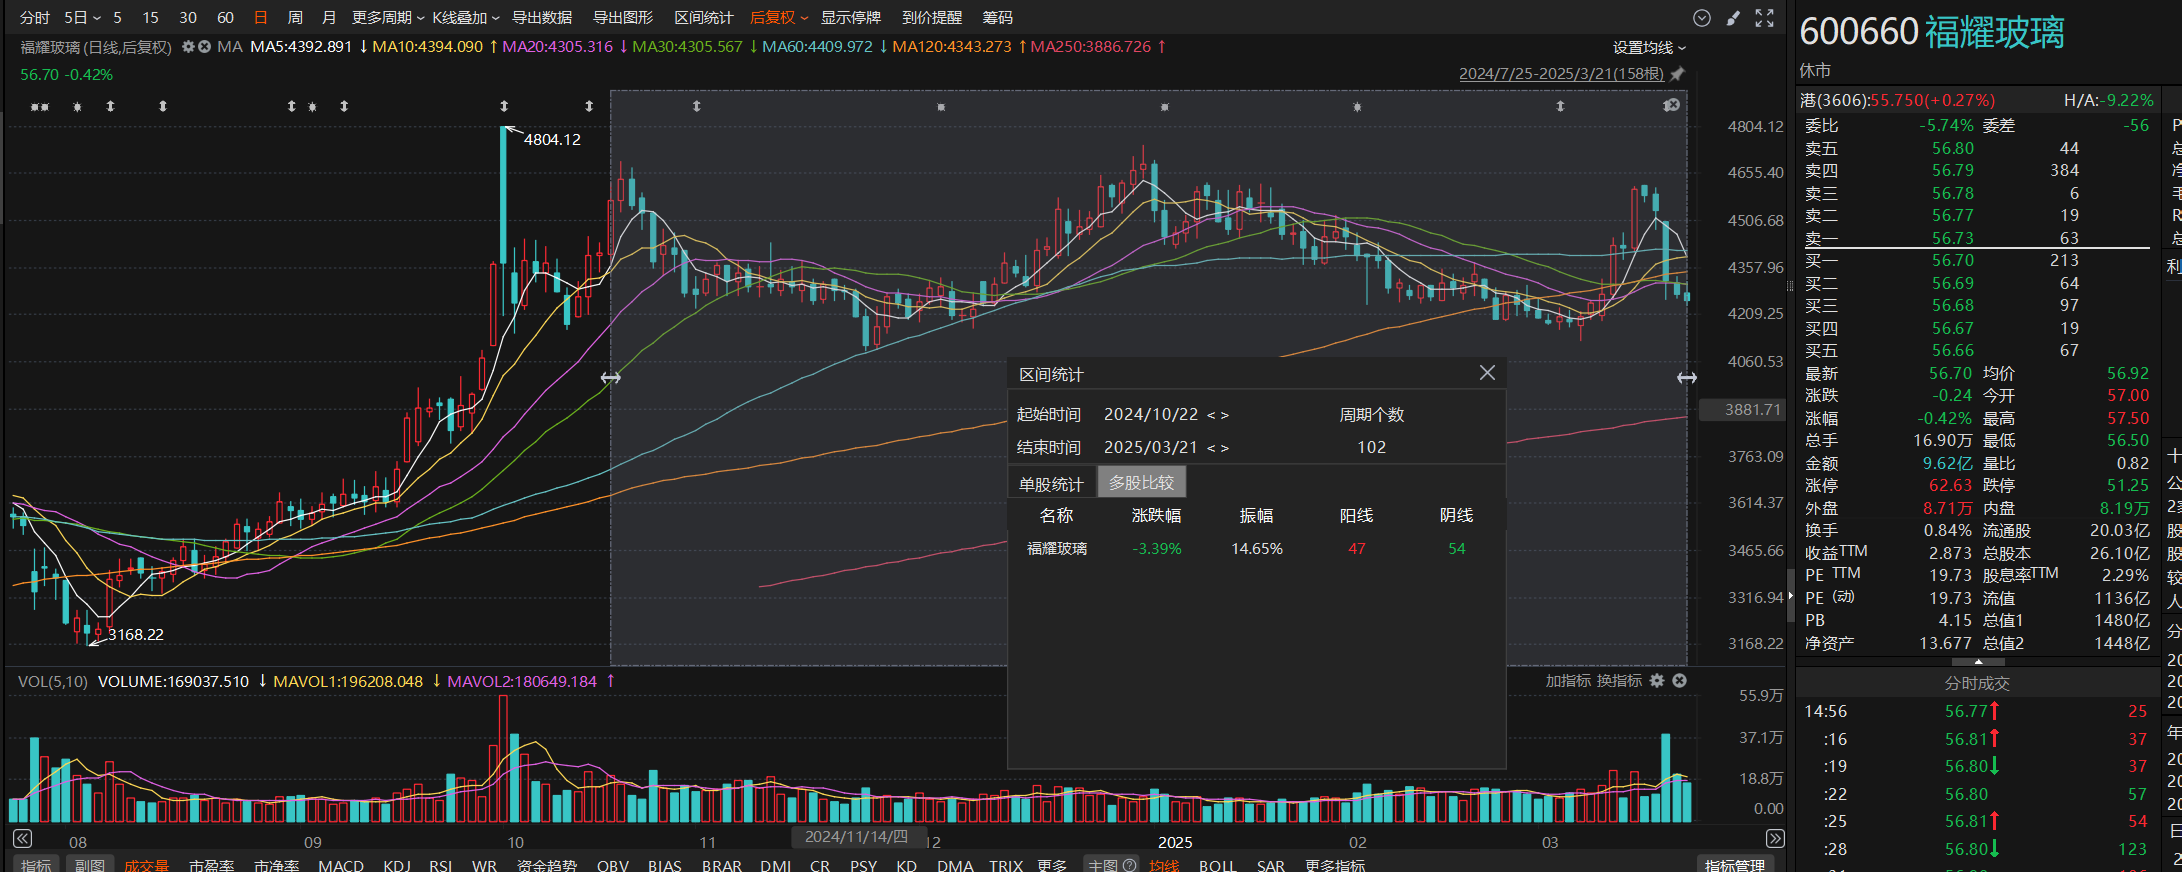This screenshot has width=2182, height=872.
Task: Toggle 显示停牌 display option
Action: pos(850,18)
